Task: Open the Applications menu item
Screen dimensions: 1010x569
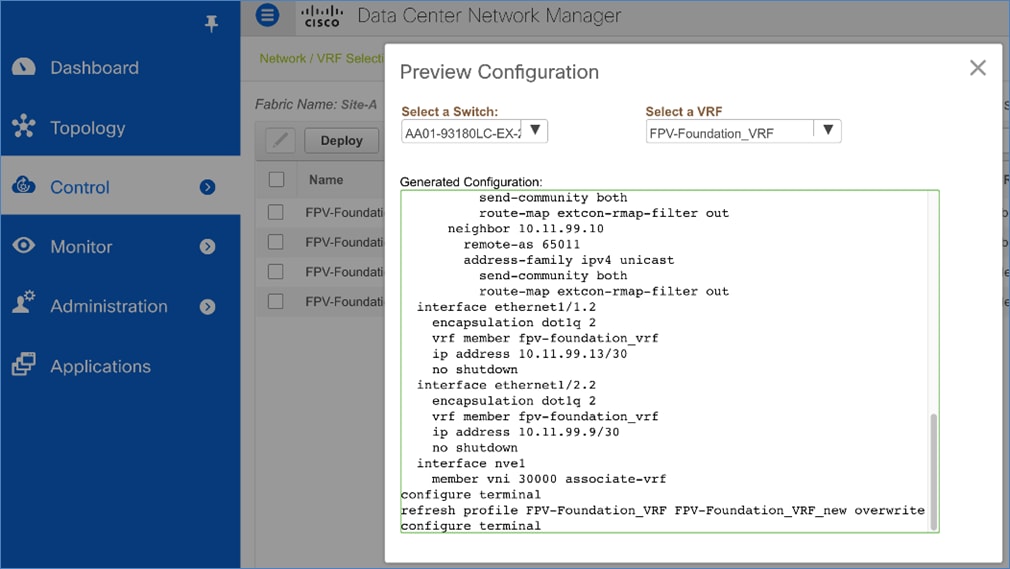Action: (x=100, y=367)
